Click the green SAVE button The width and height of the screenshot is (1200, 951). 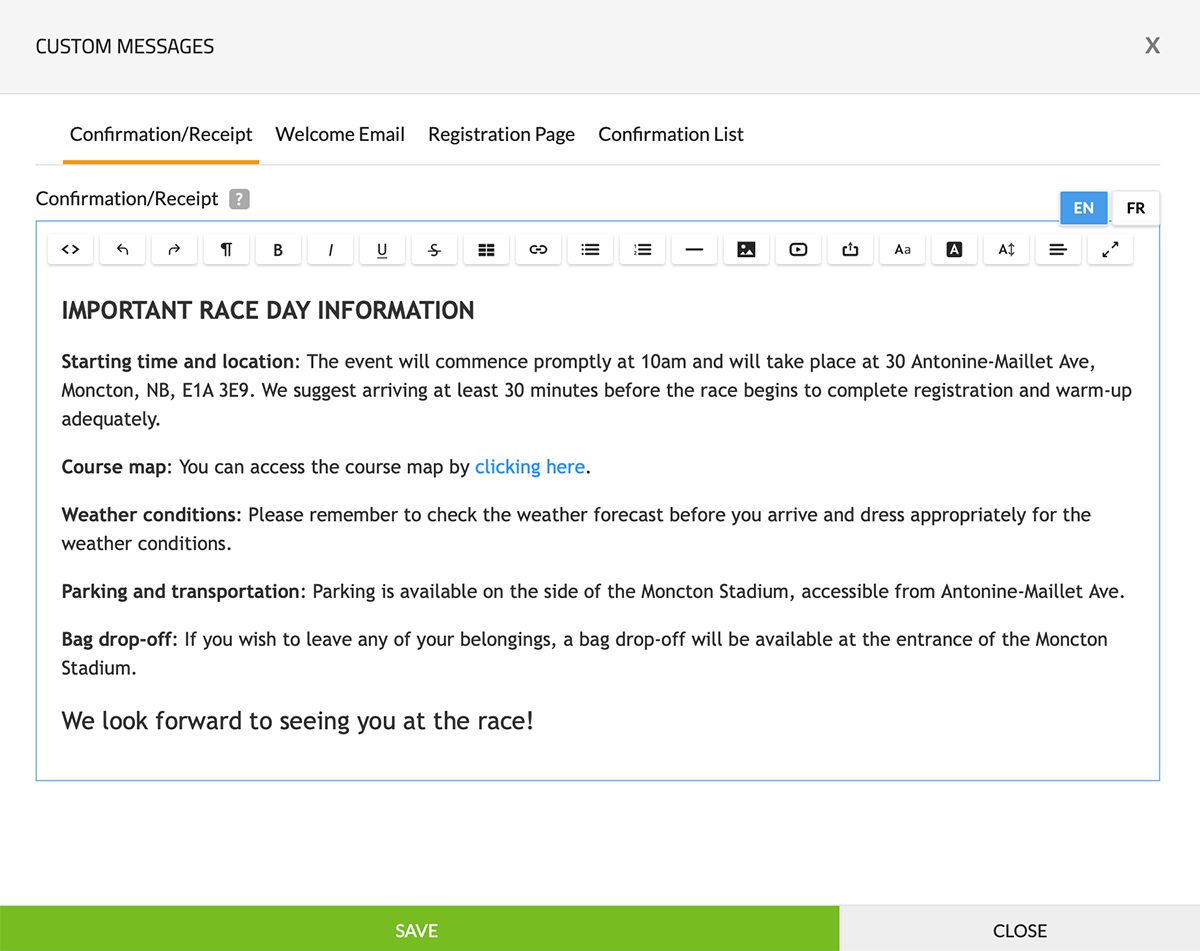point(418,930)
